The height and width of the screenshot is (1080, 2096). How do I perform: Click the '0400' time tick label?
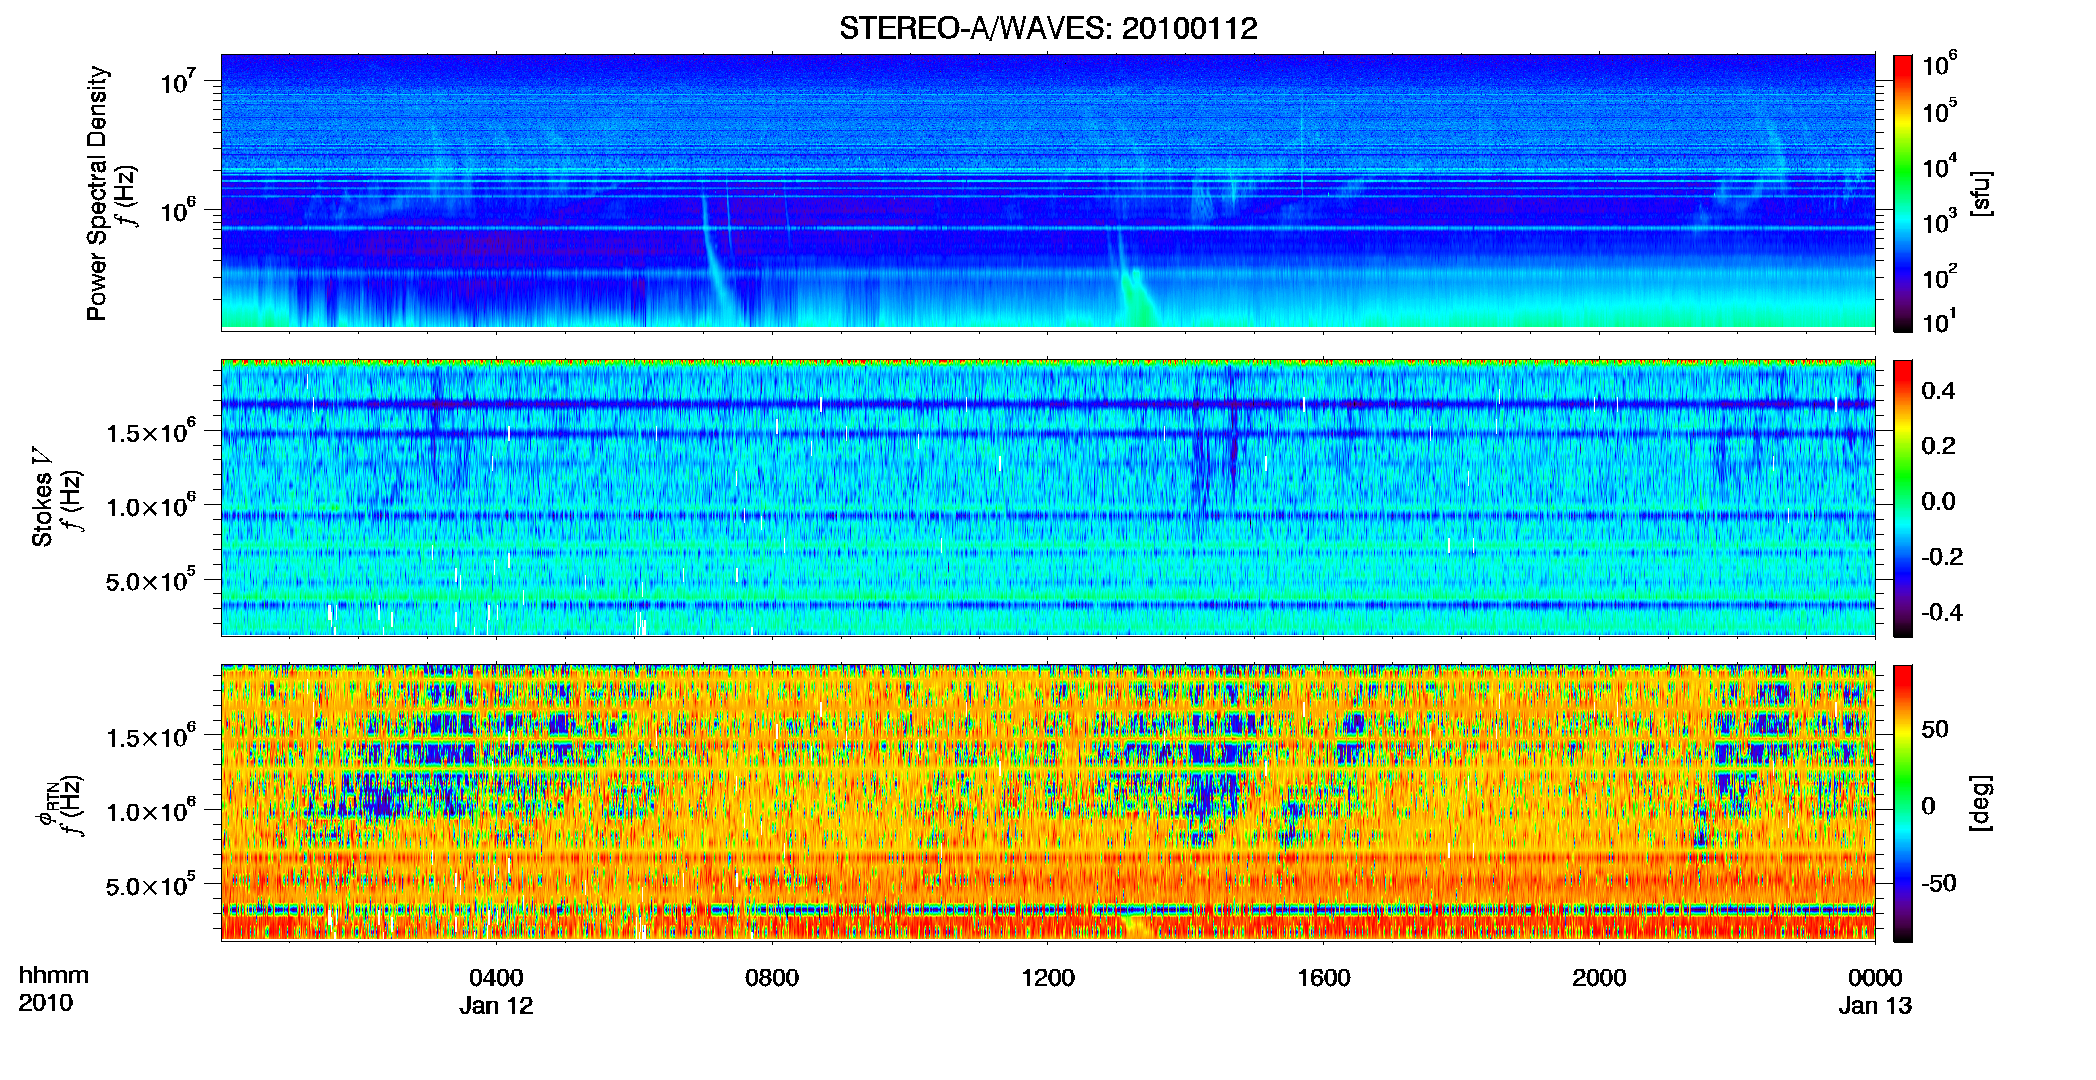496,978
